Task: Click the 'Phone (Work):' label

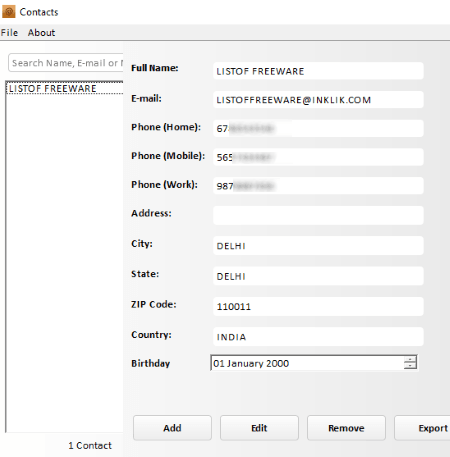Action: (x=164, y=184)
